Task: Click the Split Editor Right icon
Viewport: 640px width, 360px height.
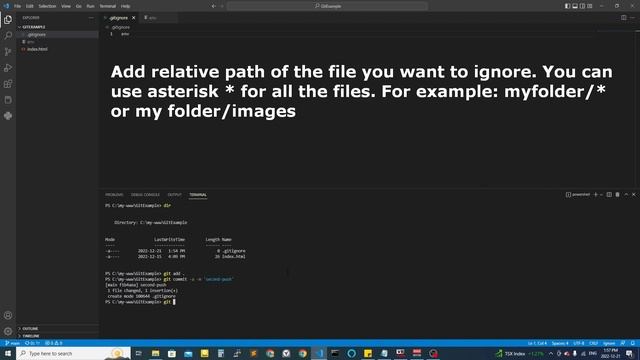Action: tap(623, 18)
